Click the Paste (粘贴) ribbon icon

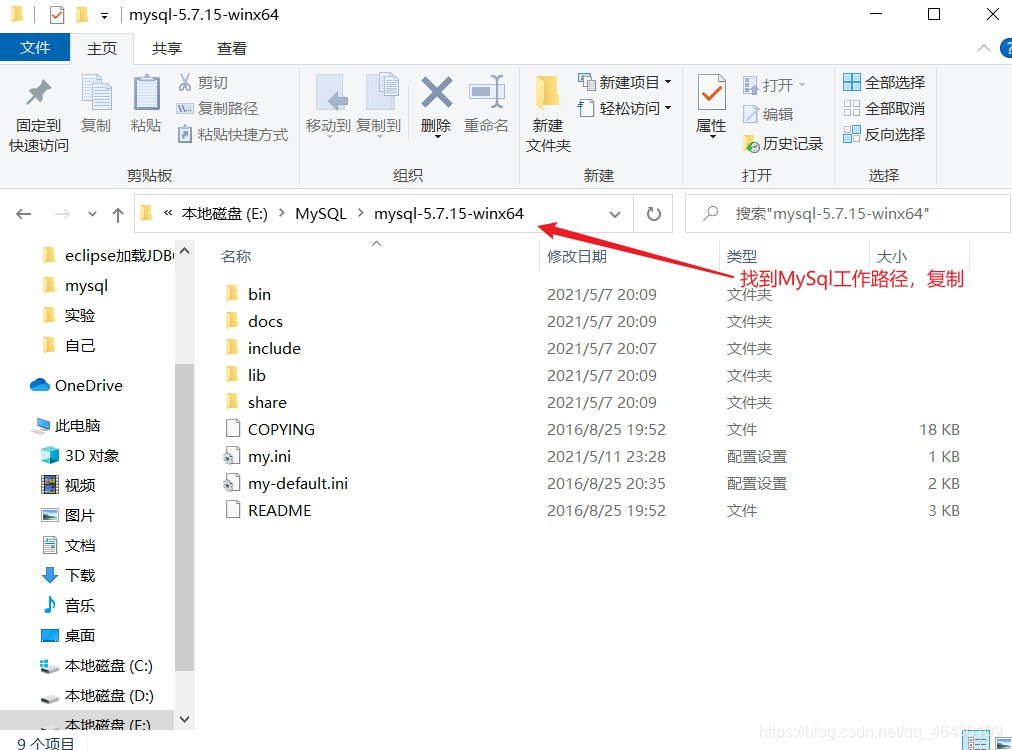coord(147,92)
